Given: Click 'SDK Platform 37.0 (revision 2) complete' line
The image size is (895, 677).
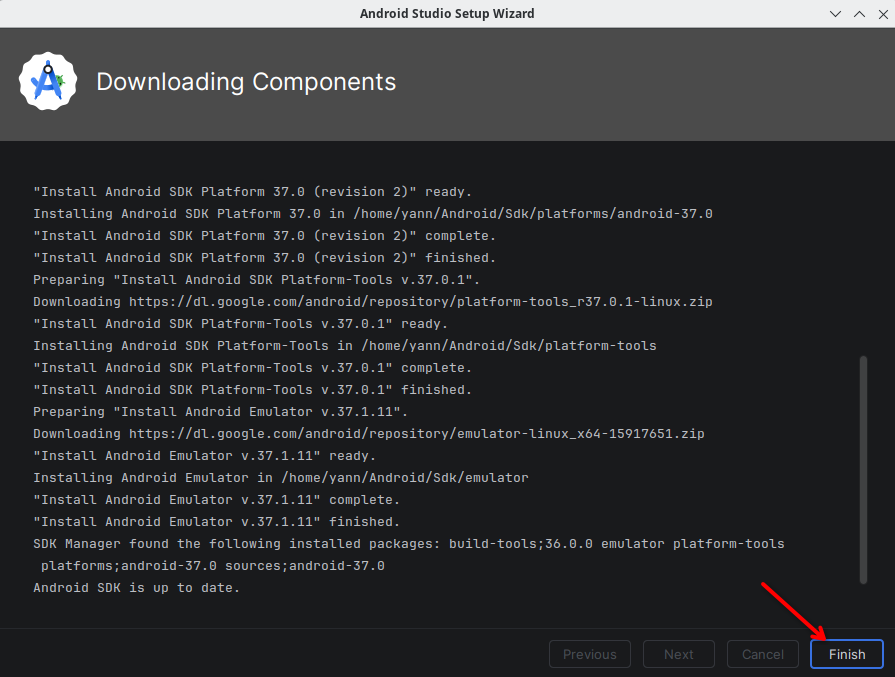Looking at the screenshot, I should click(x=264, y=236).
